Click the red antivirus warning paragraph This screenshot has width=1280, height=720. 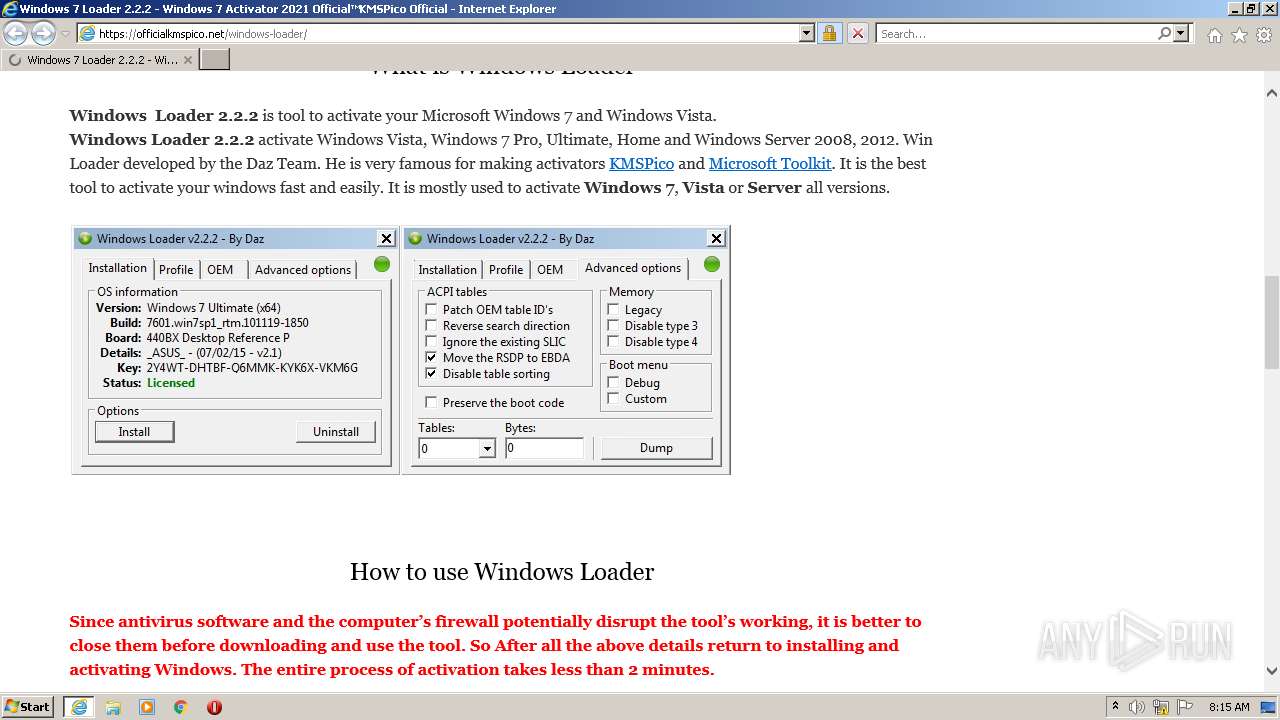pos(496,646)
